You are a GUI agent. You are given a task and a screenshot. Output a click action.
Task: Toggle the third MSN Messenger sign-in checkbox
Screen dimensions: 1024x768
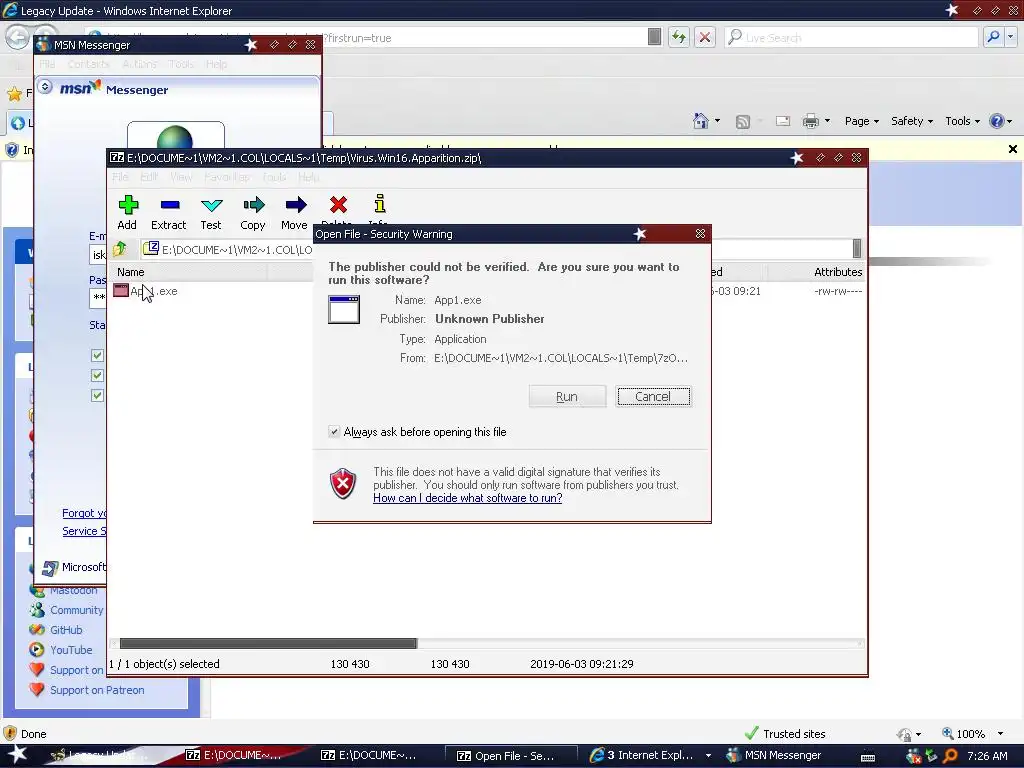[97, 396]
